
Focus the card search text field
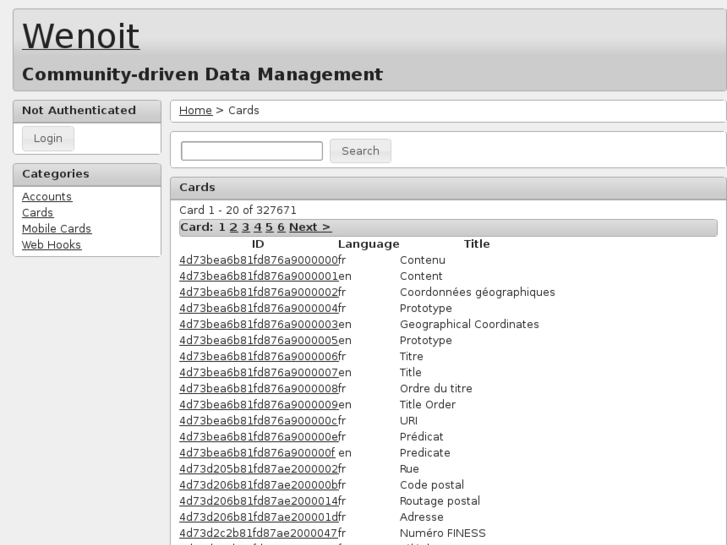(x=252, y=151)
